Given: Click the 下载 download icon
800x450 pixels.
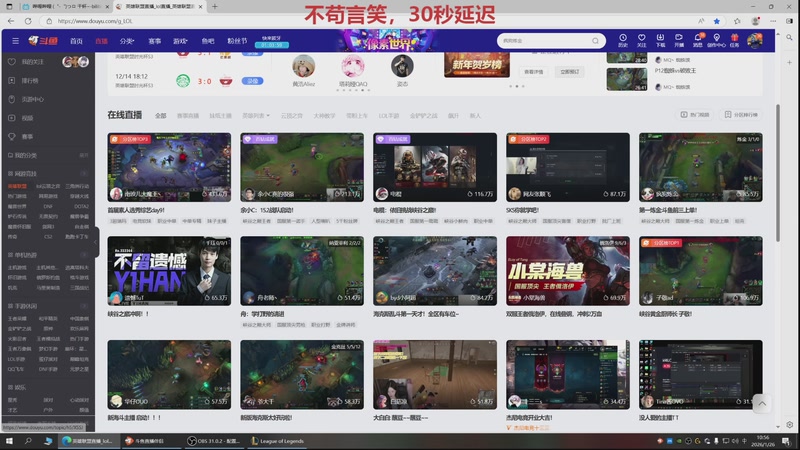Looking at the screenshot, I should 660,41.
